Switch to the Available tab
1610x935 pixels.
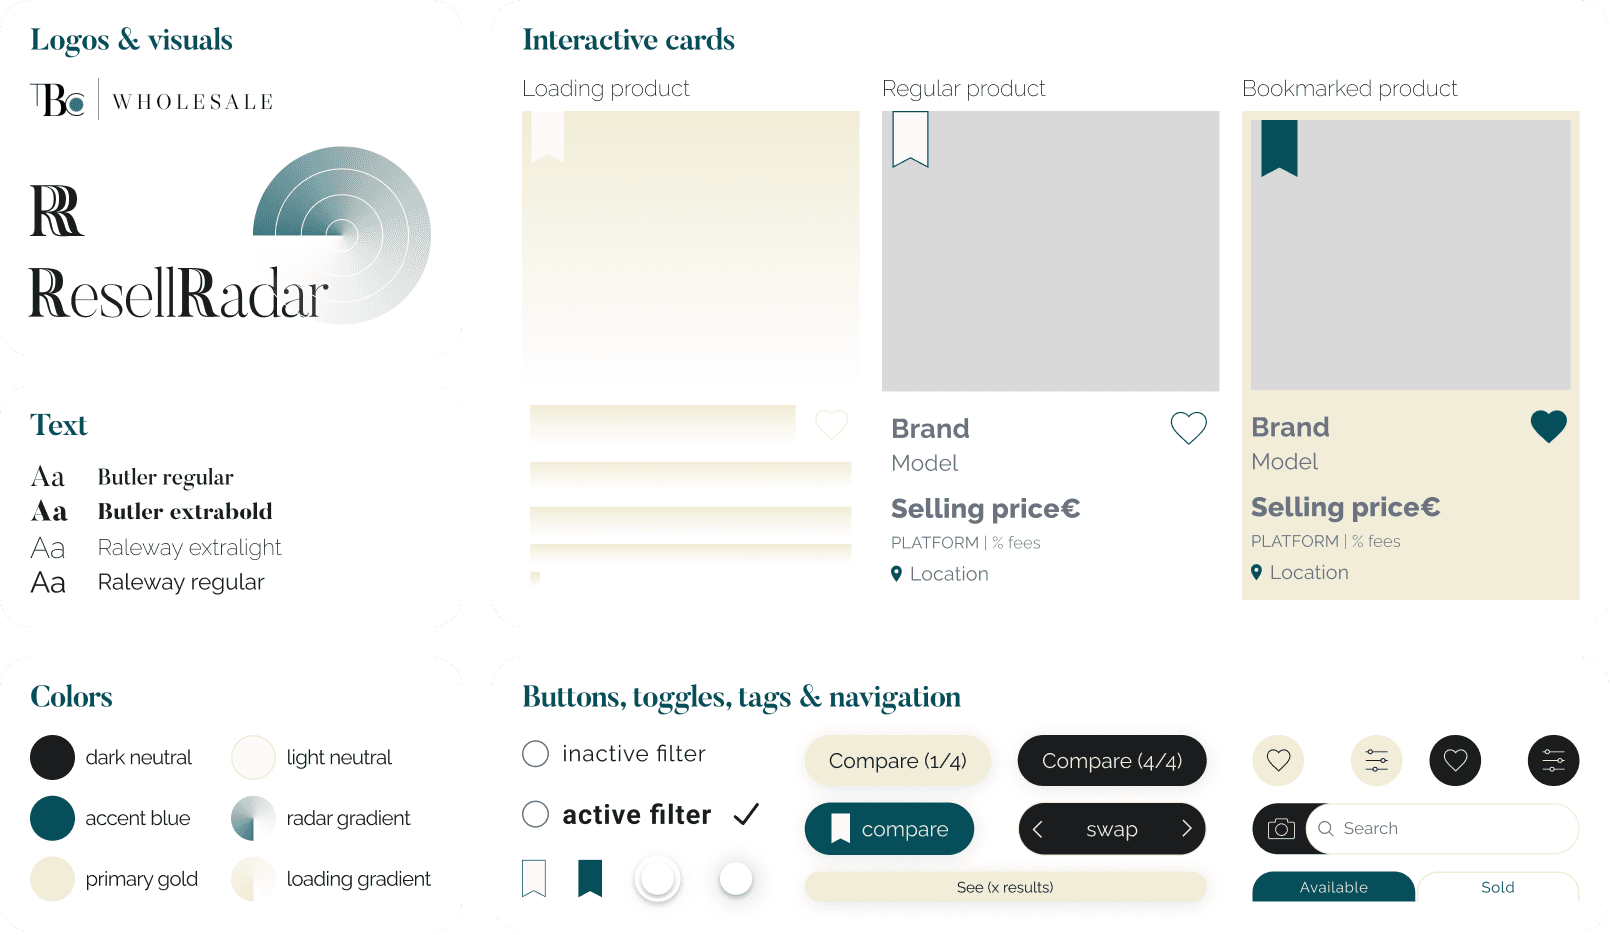1333,887
